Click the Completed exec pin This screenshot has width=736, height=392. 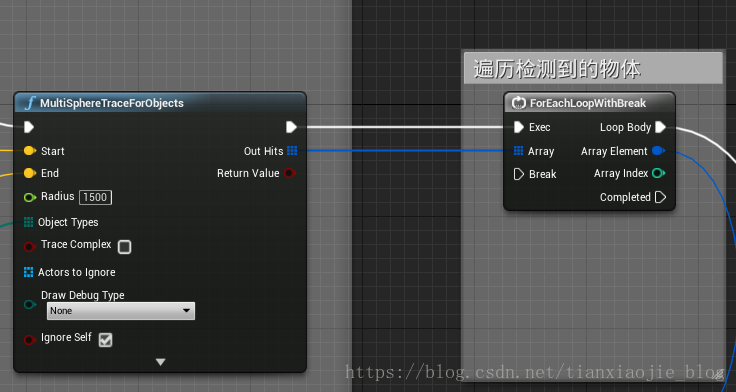pos(660,197)
